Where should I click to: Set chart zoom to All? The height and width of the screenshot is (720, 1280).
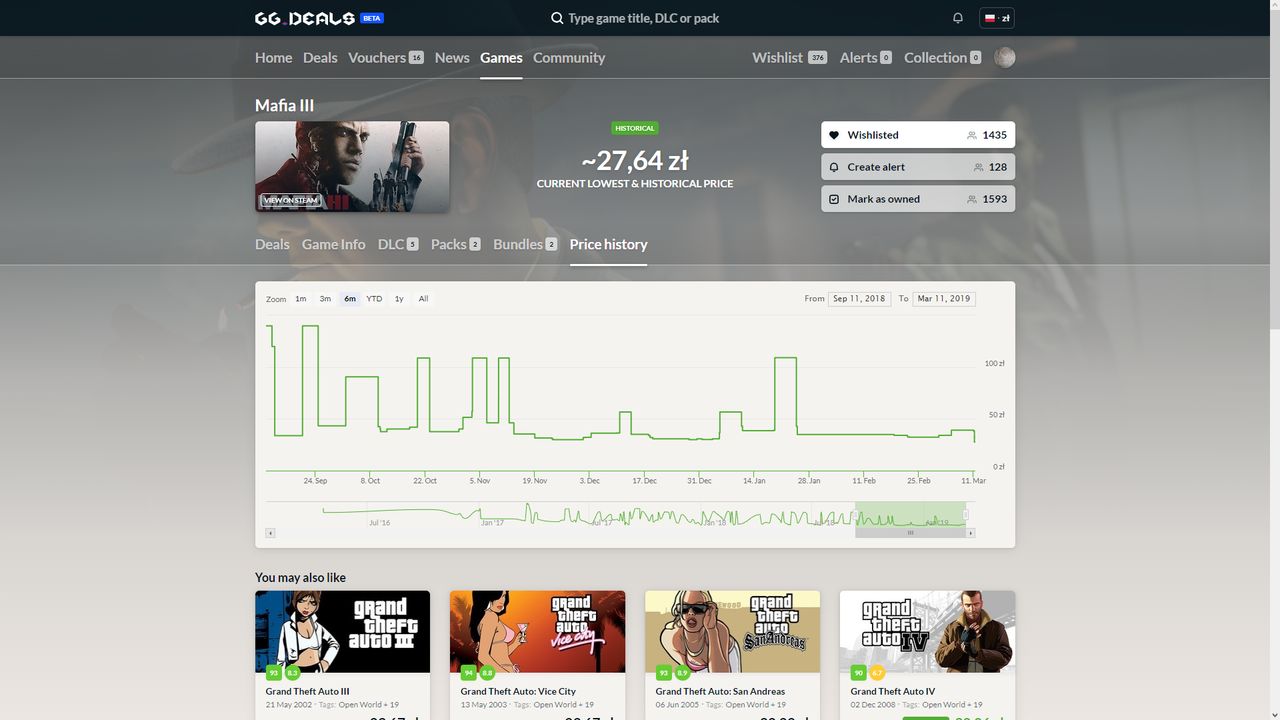pyautogui.click(x=423, y=299)
